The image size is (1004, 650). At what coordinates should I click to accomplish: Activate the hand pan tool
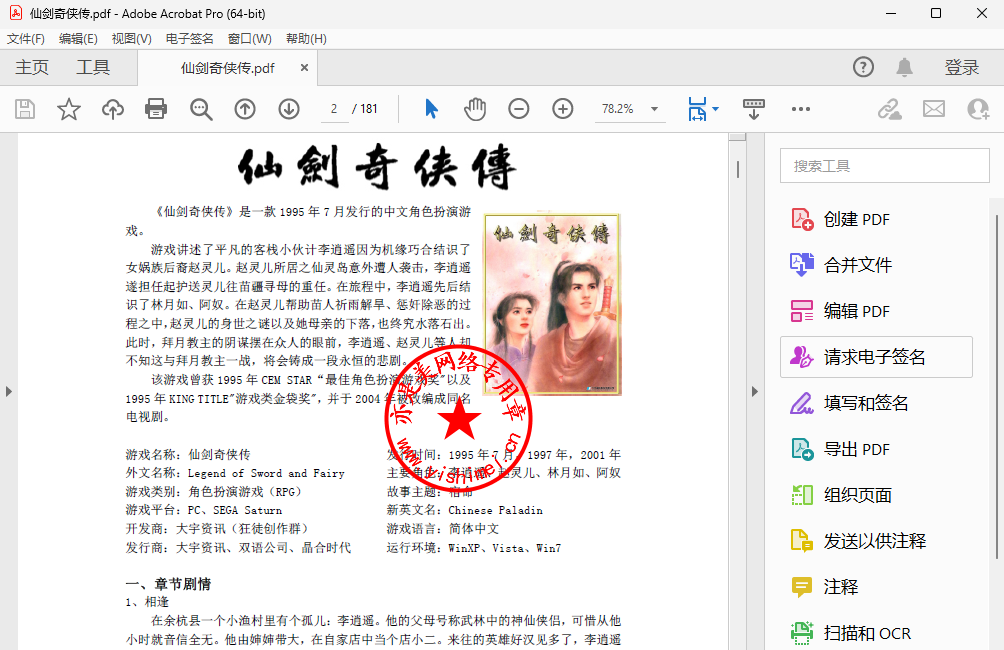pos(475,109)
